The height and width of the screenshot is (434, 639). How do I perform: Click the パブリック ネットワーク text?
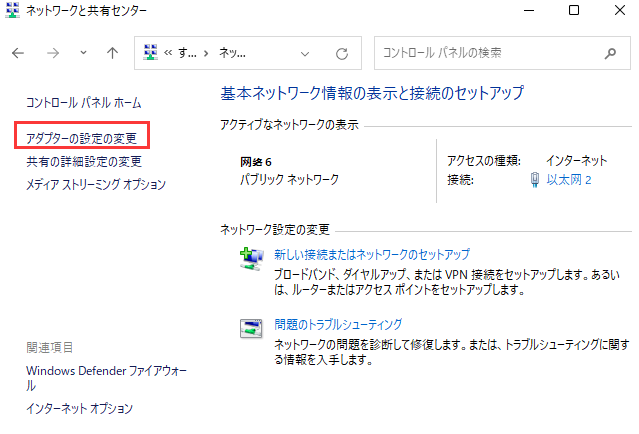pos(289,179)
